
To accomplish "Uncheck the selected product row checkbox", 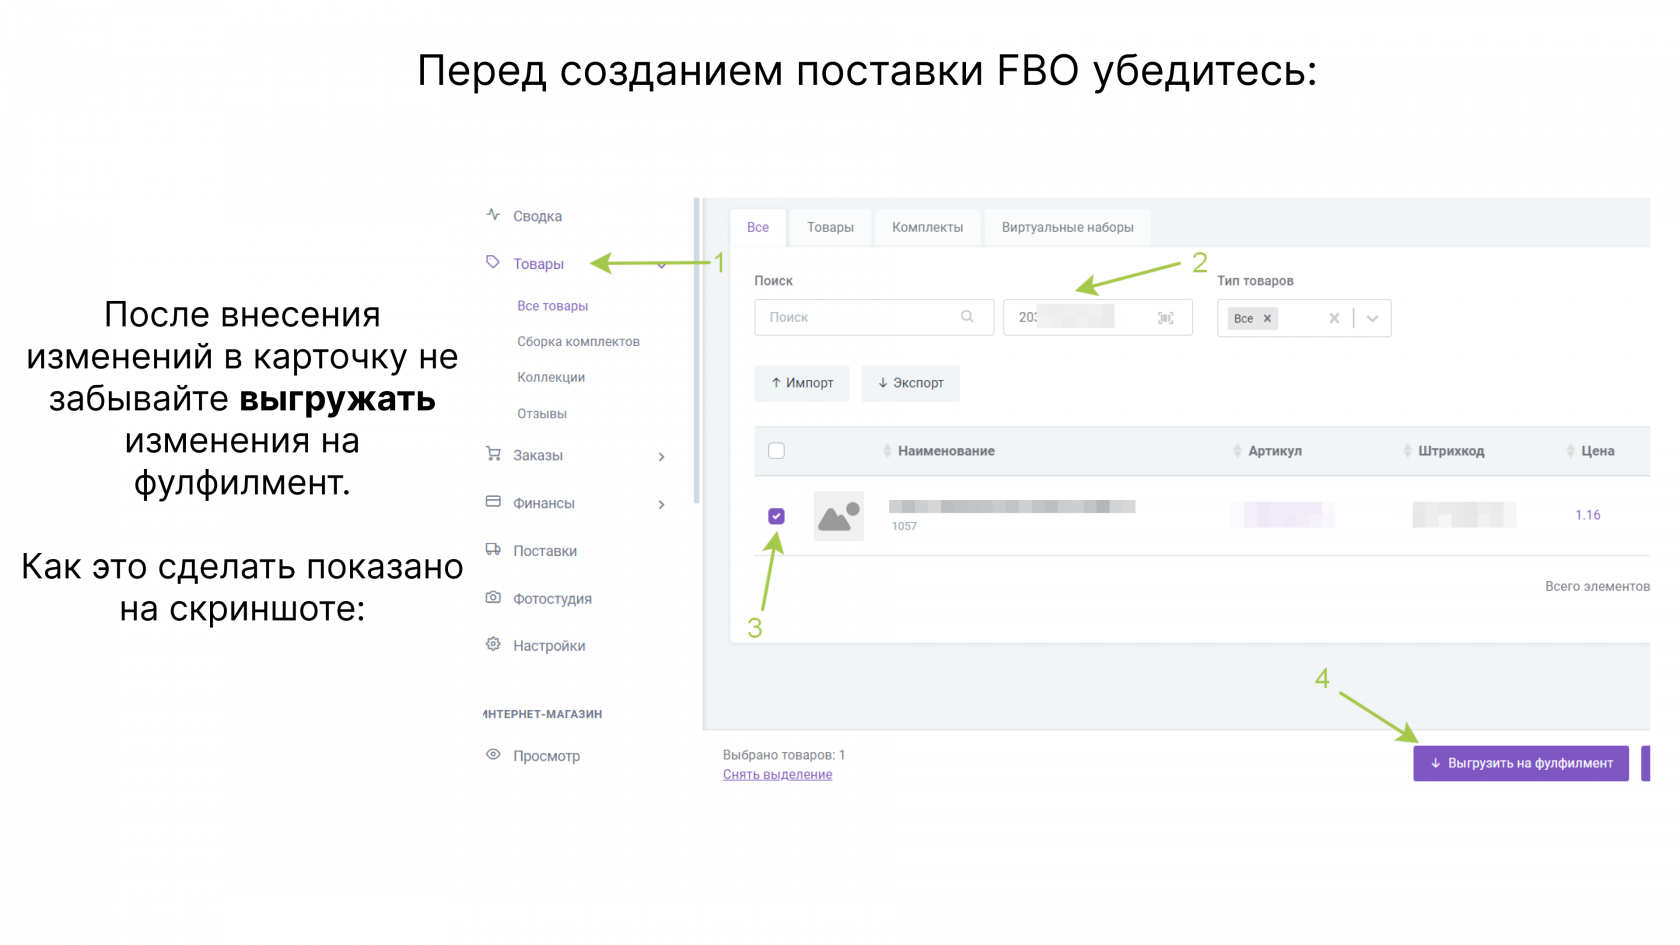I will (x=776, y=516).
